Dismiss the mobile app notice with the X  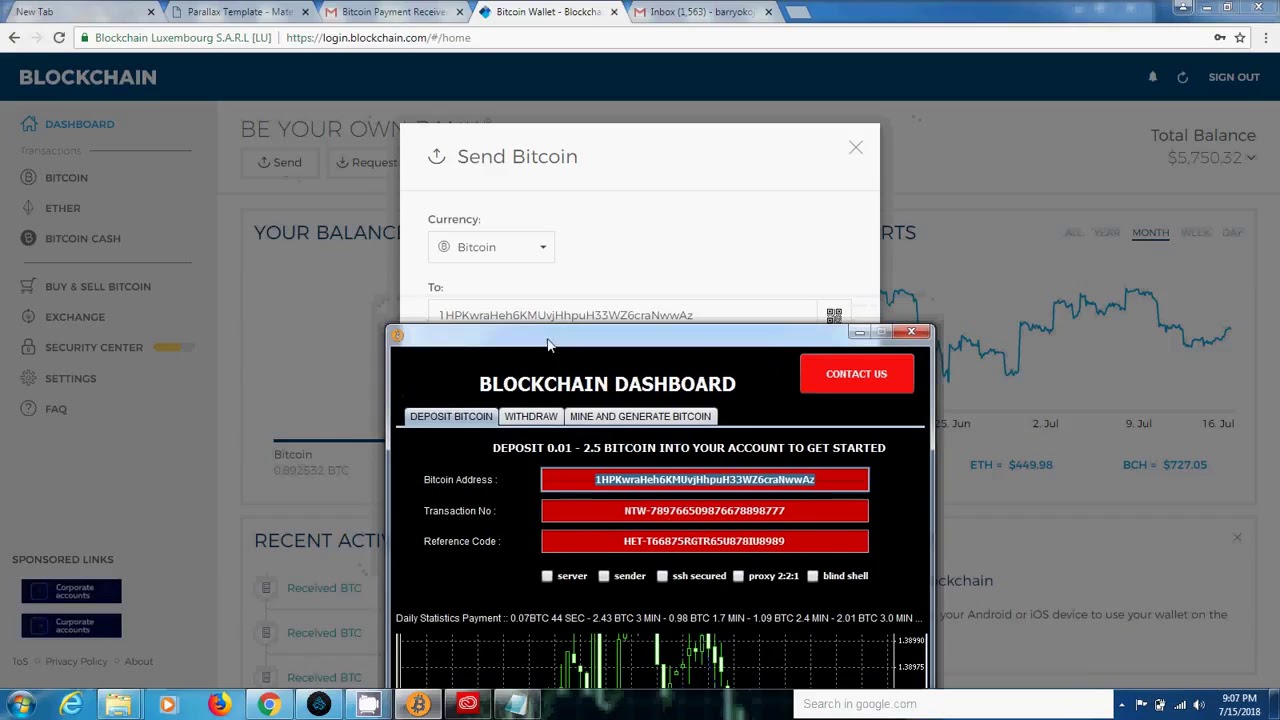[x=1237, y=538]
